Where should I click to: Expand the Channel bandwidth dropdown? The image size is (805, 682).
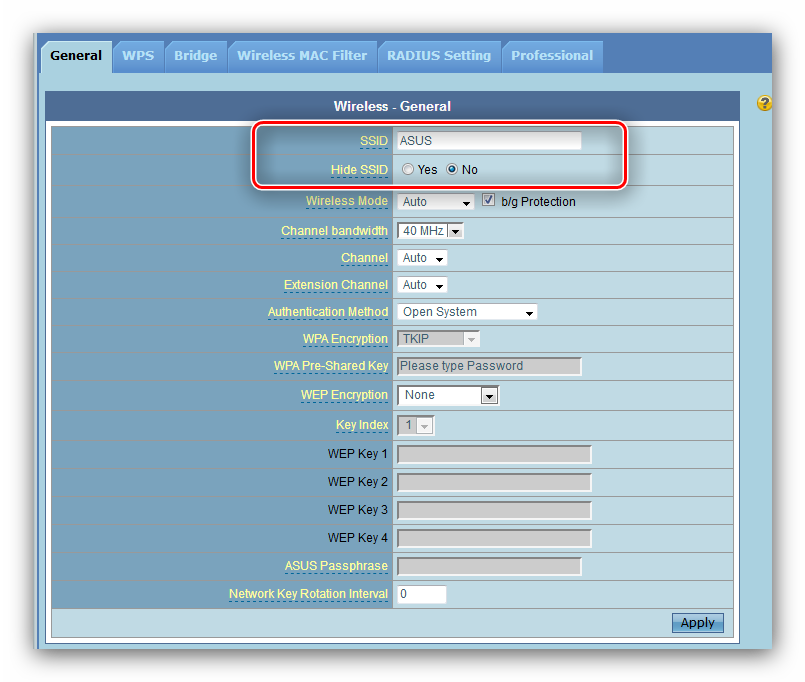[x=431, y=231]
